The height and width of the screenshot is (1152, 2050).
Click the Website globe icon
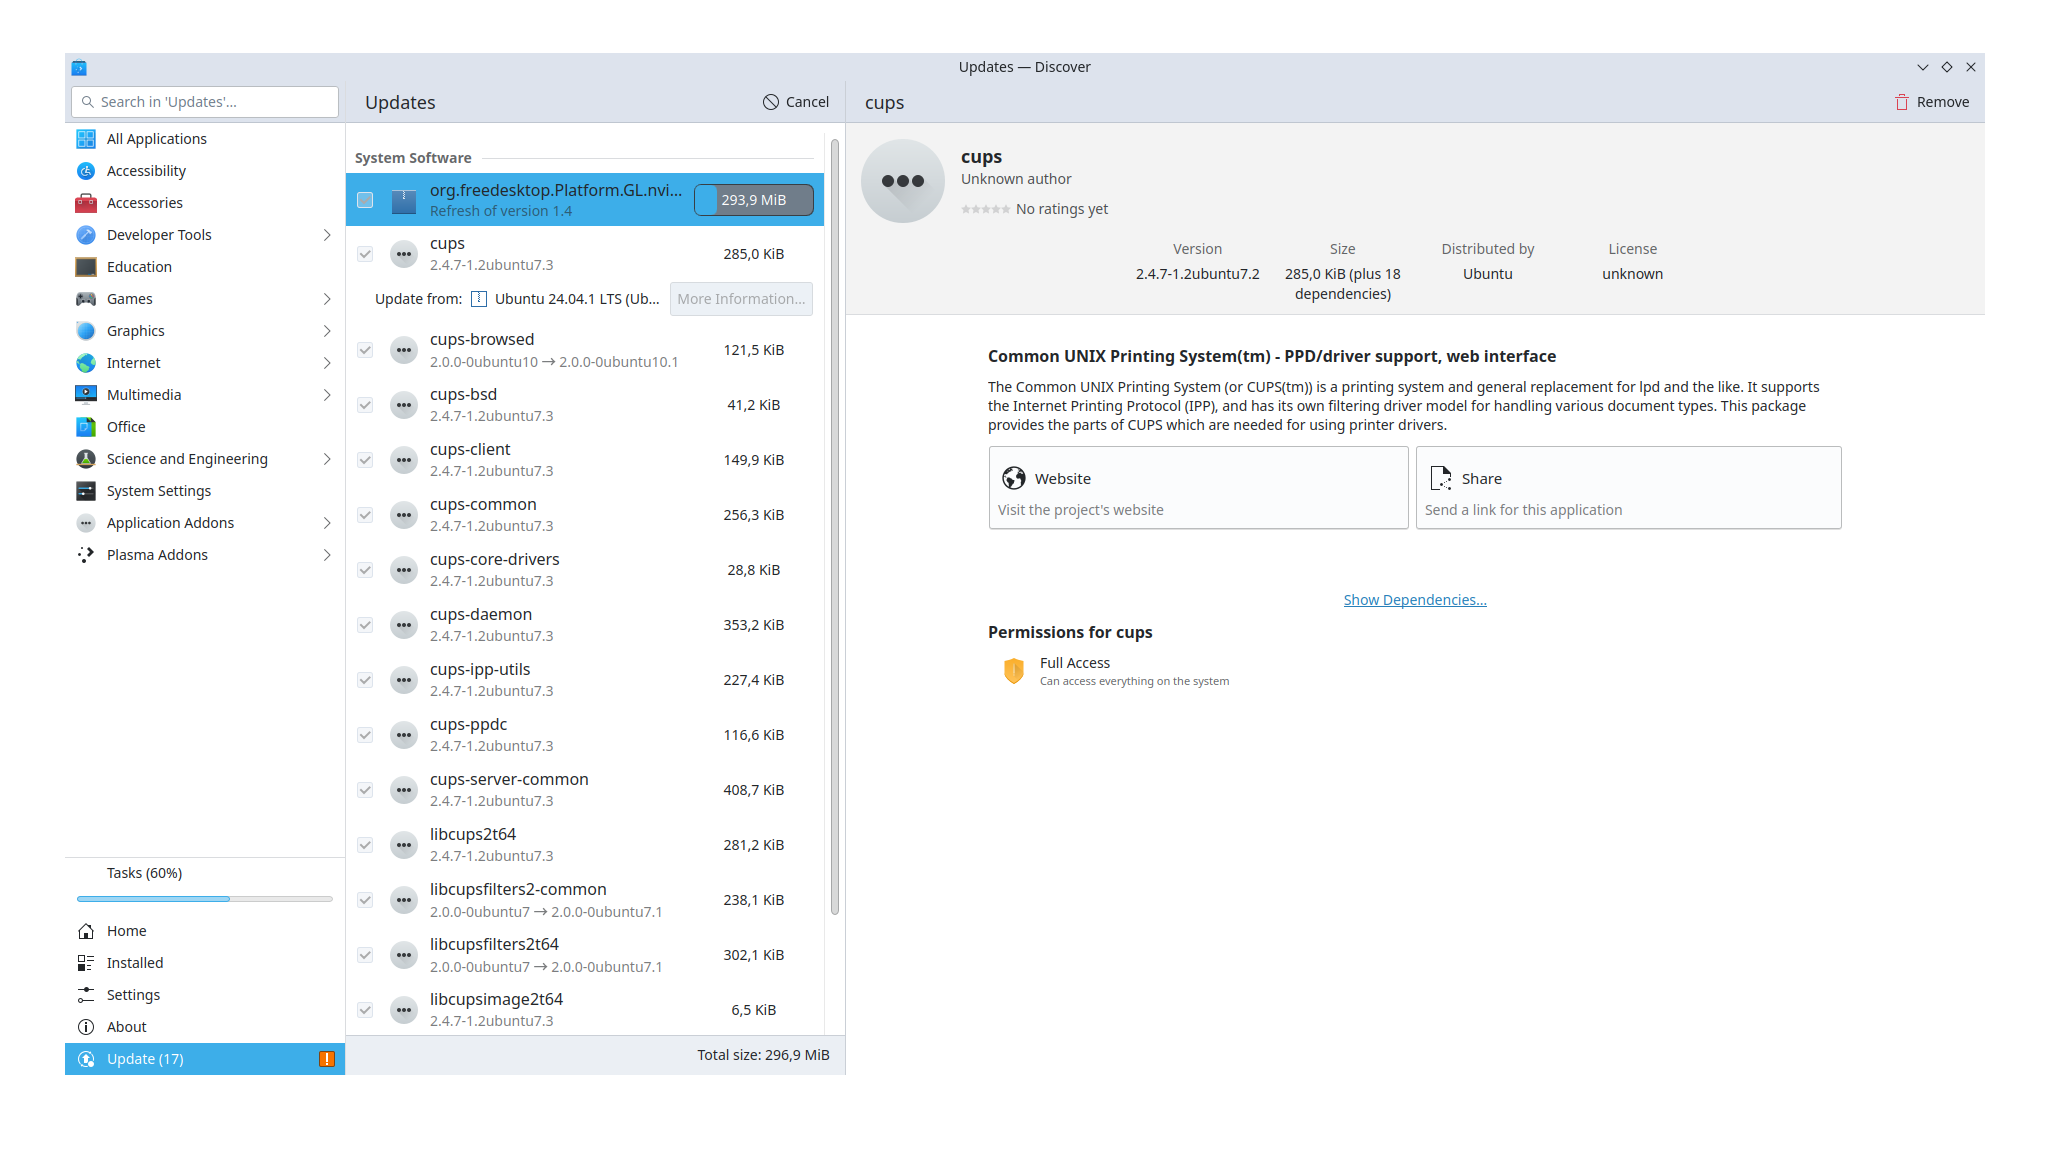point(1014,478)
